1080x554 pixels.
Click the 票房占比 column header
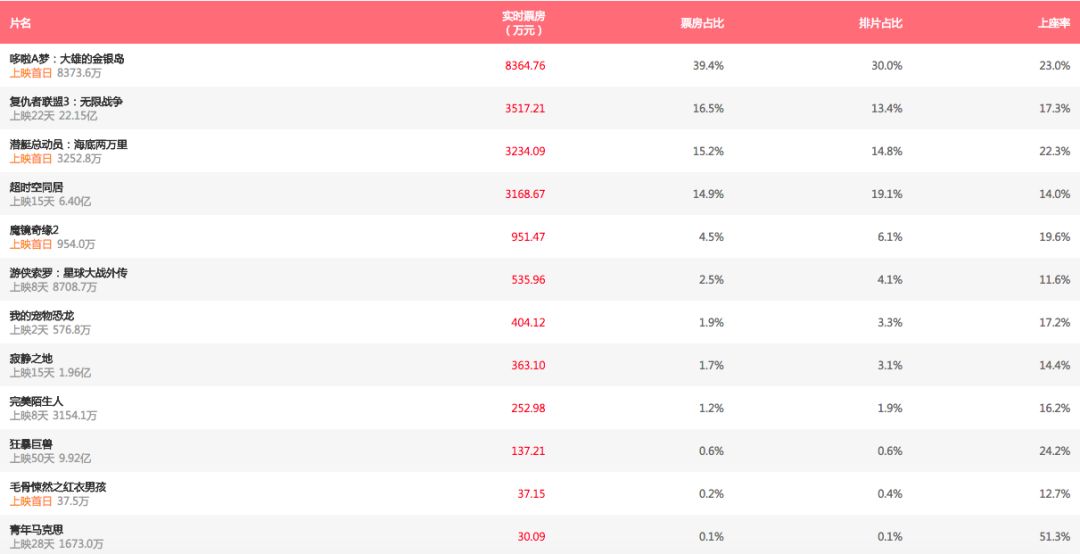[702, 23]
